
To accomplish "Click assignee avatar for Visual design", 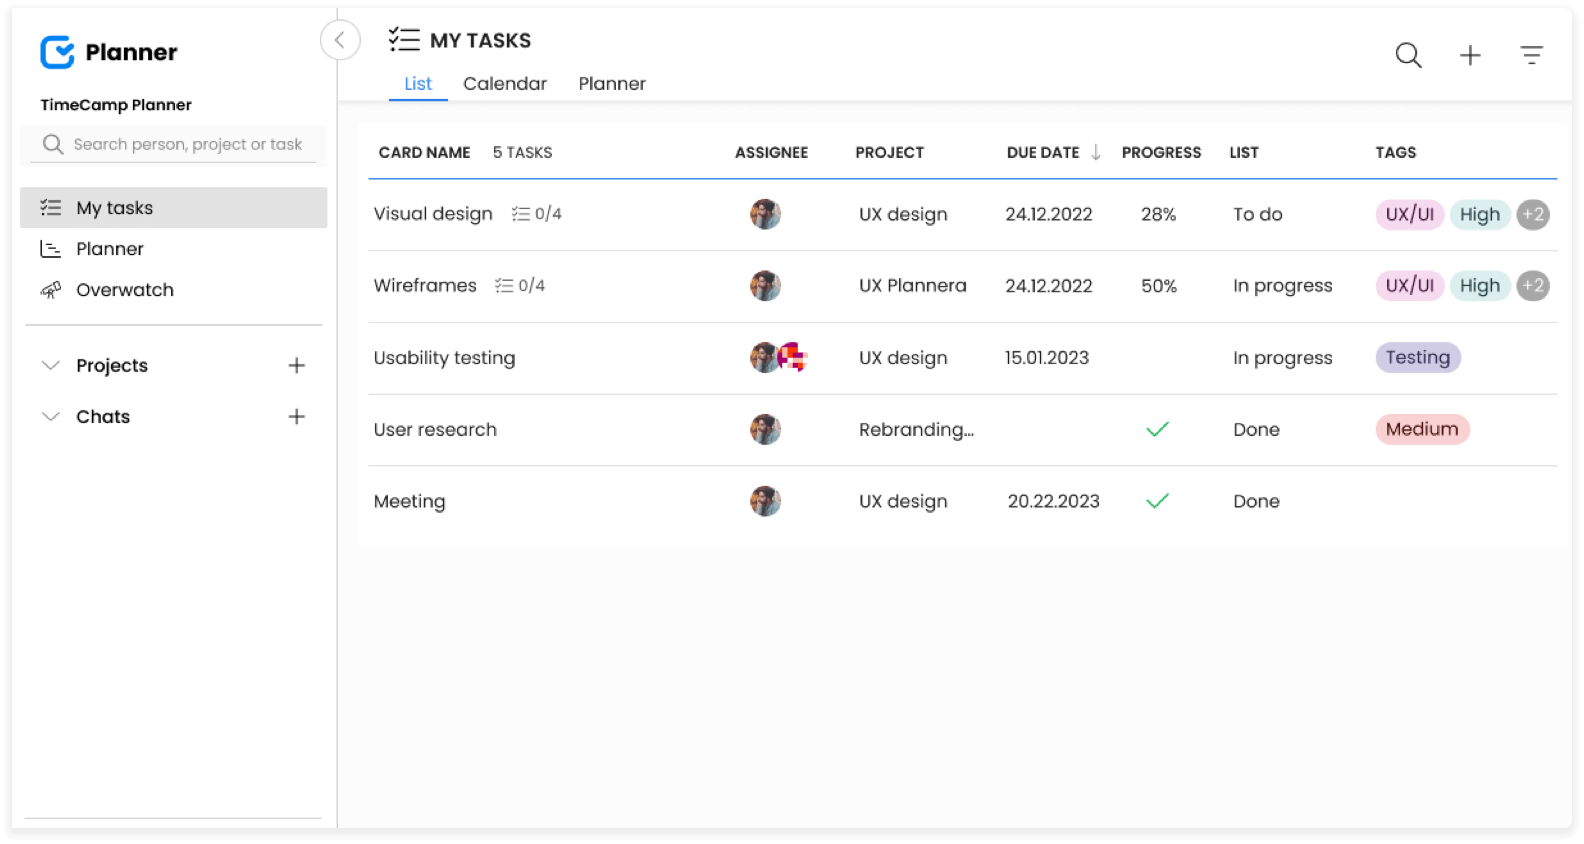I will [765, 214].
